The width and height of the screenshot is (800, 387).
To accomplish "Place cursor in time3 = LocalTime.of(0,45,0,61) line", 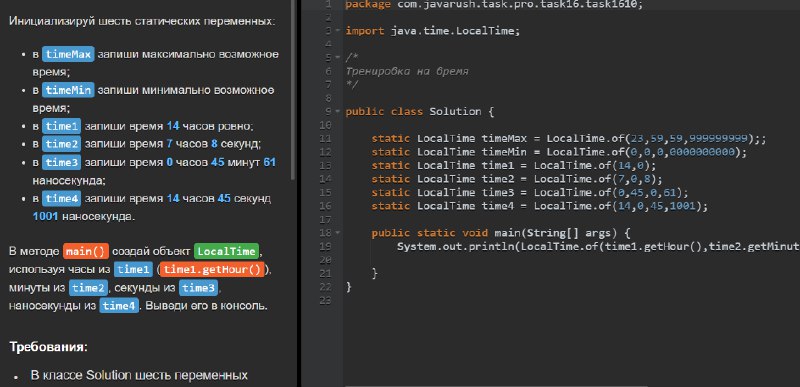I will [530, 192].
